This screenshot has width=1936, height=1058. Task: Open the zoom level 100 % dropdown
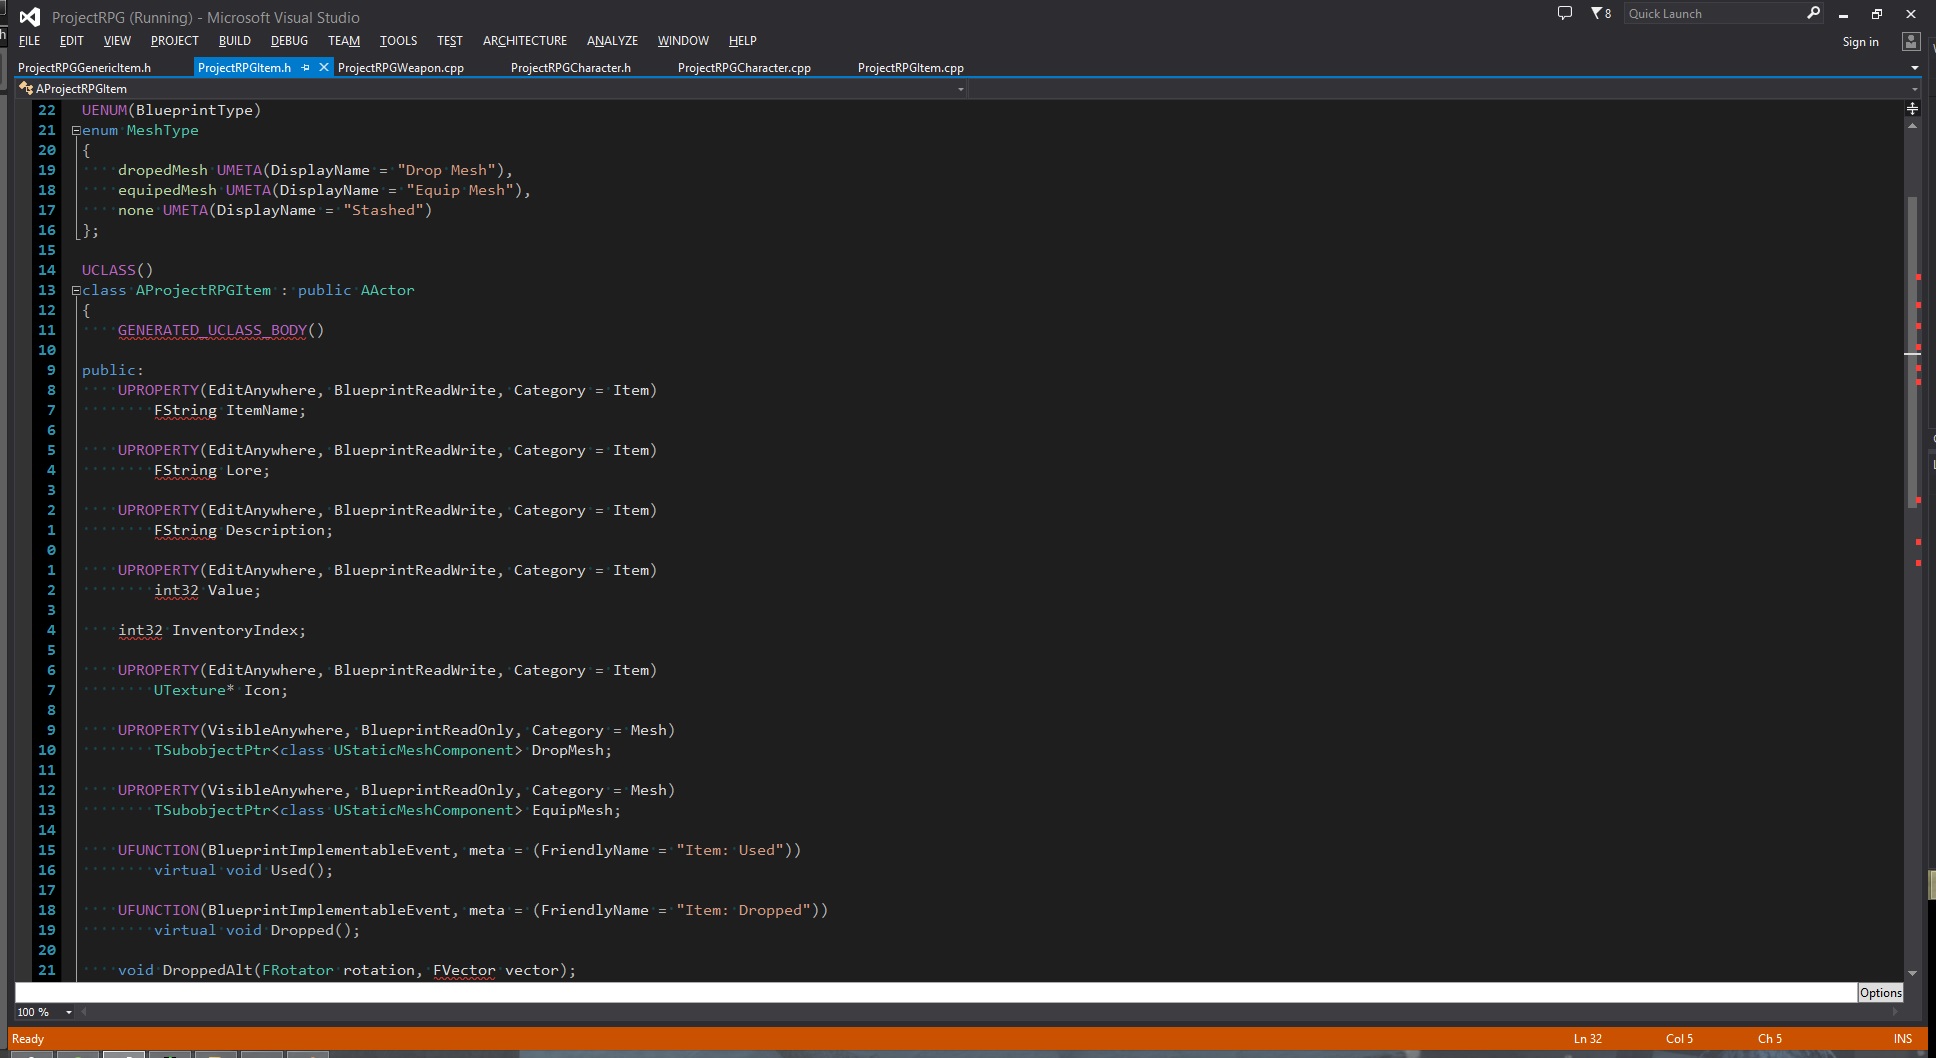[69, 1012]
